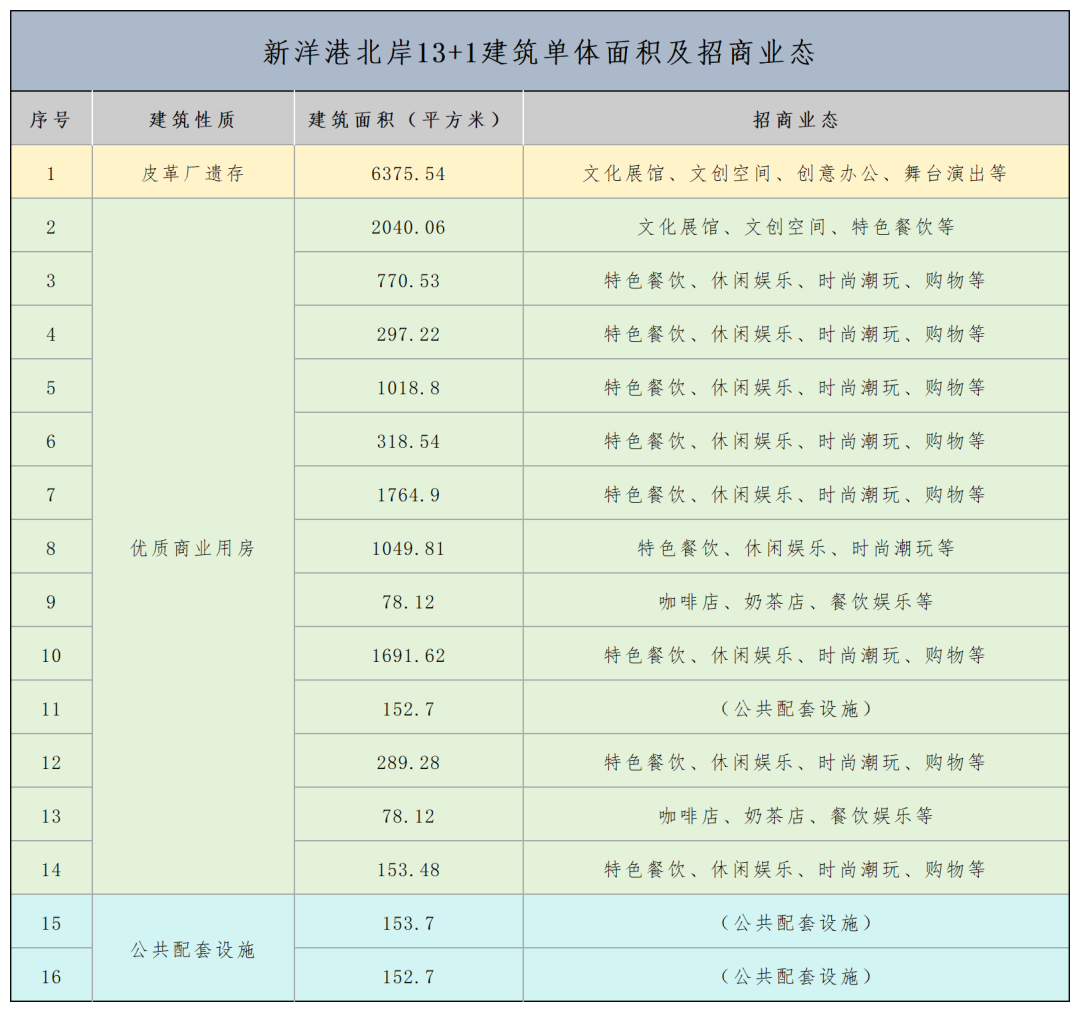Select the 建筑性质 column header
The height and width of the screenshot is (1012, 1080).
193,120
